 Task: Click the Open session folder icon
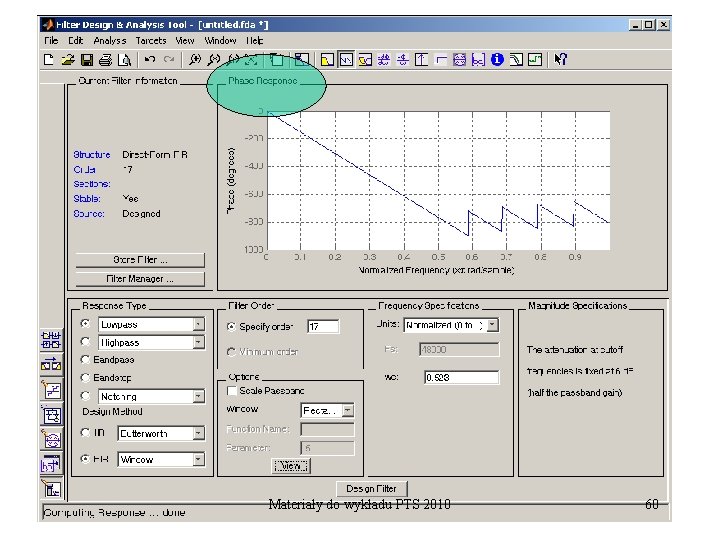tap(68, 60)
